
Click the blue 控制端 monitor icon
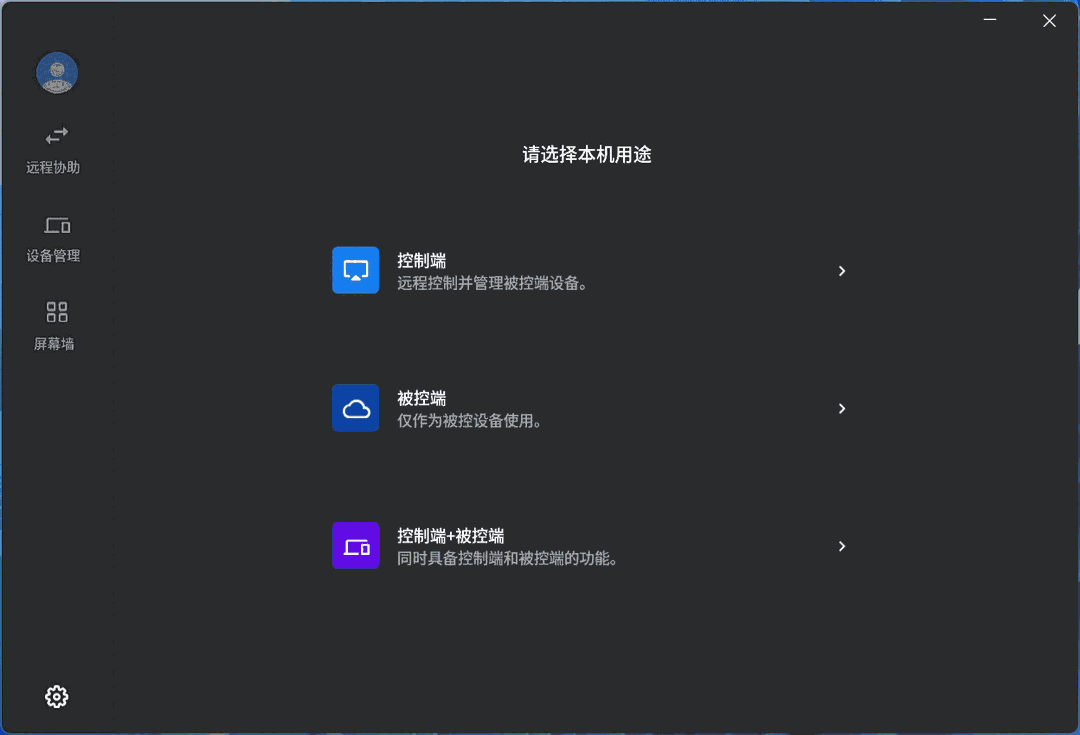(x=355, y=270)
